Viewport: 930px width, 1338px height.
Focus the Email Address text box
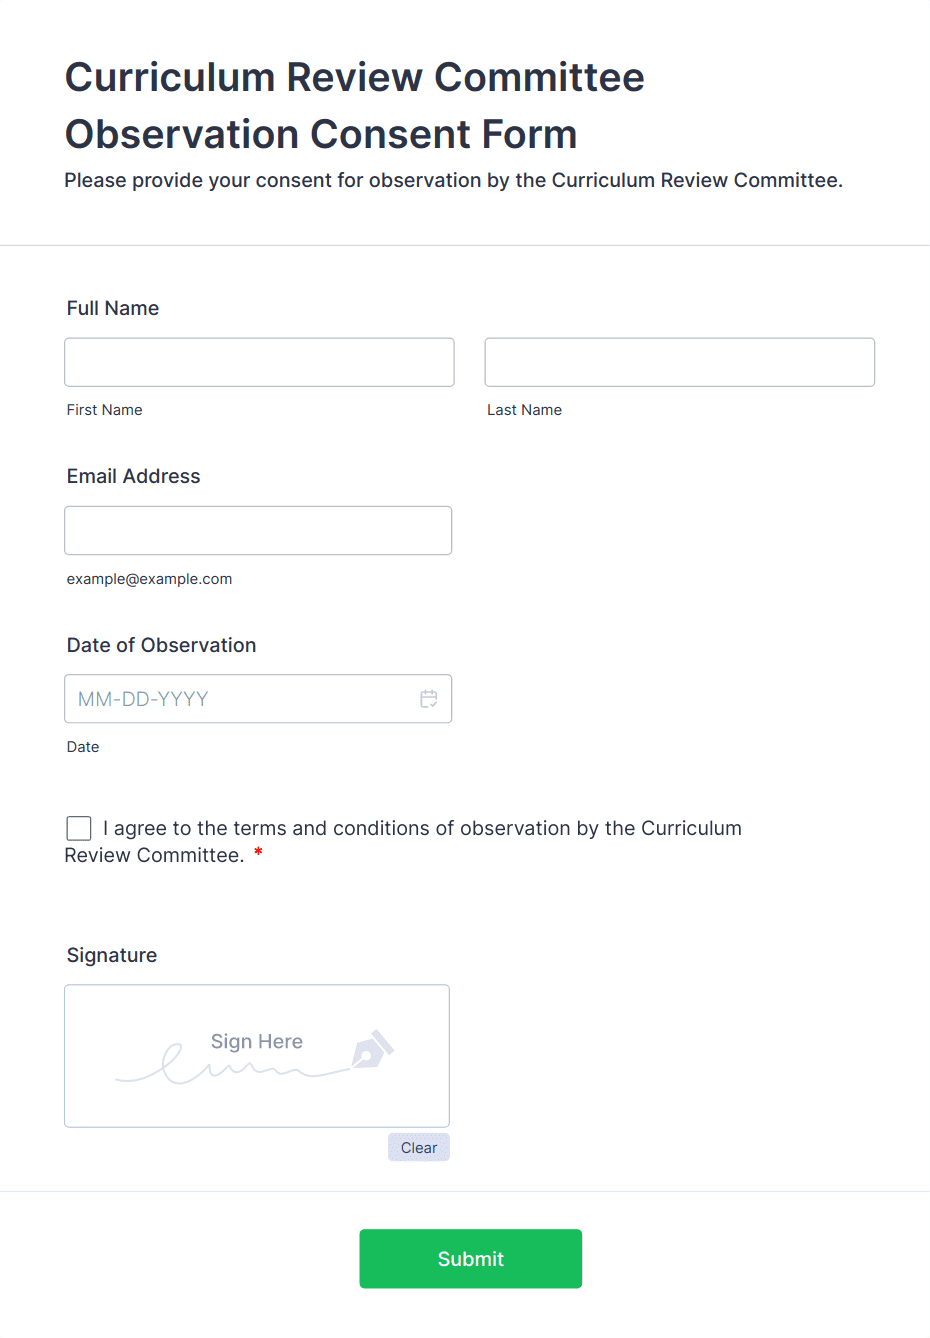click(x=258, y=530)
